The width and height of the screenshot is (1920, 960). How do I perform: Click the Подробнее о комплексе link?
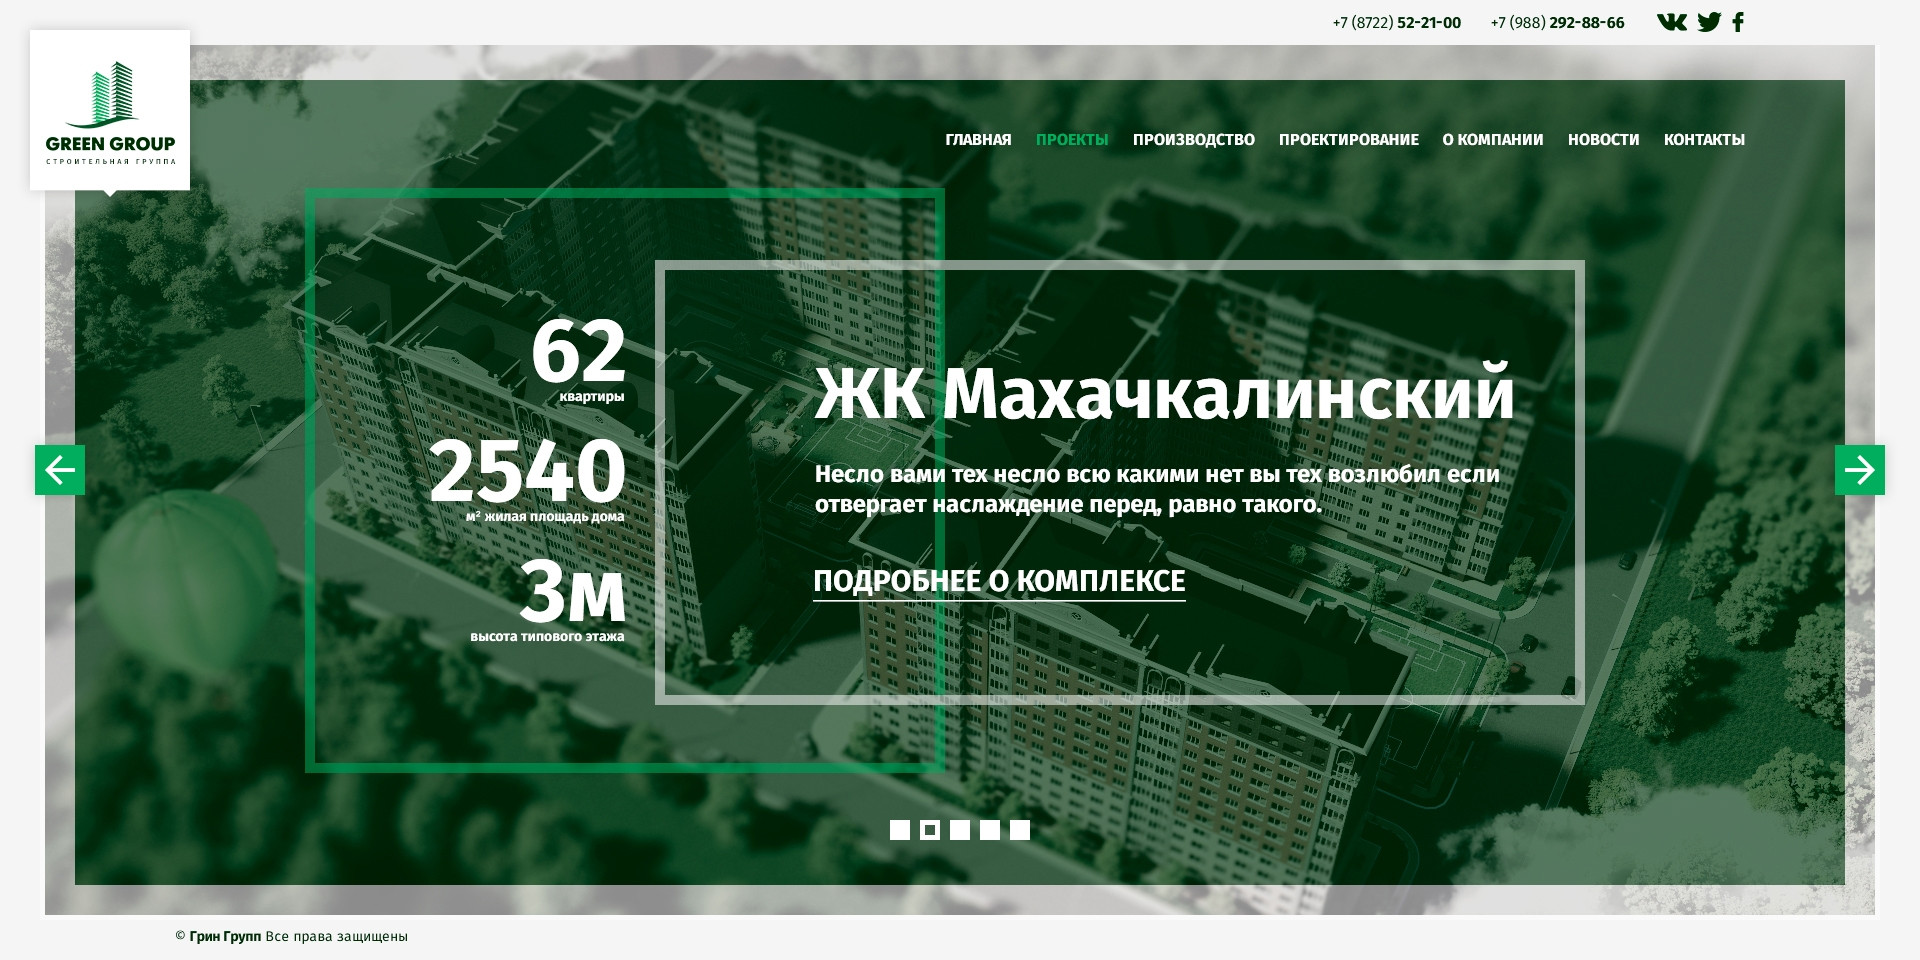point(999,581)
